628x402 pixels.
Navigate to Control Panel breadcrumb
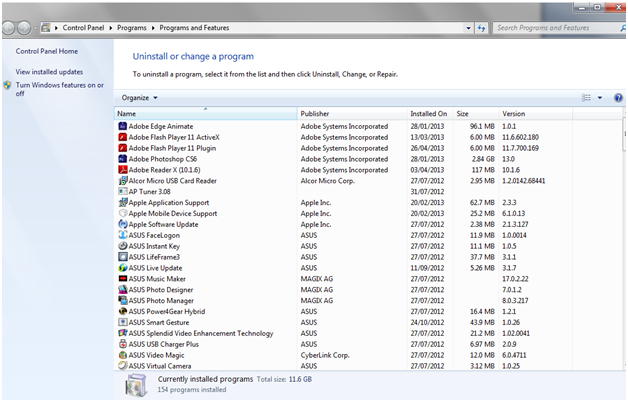(83, 28)
